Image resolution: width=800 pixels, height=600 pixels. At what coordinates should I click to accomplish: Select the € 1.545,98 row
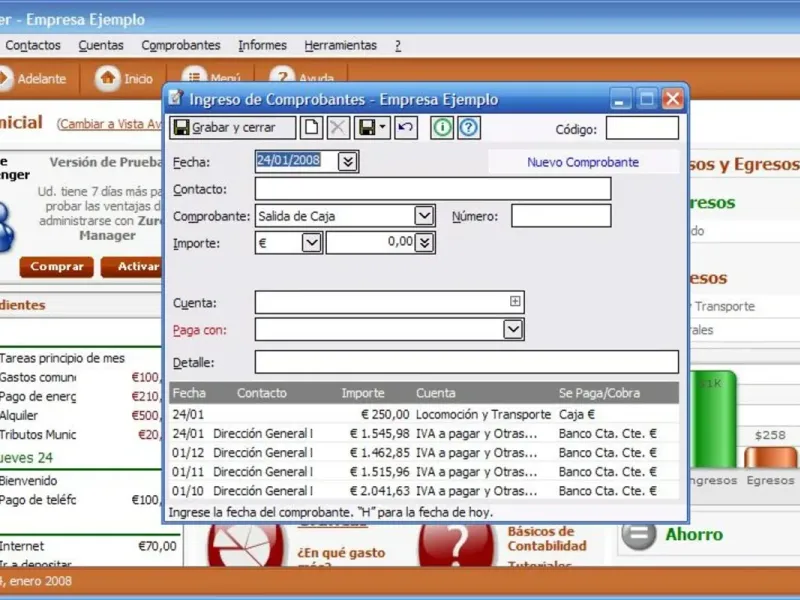click(424, 434)
